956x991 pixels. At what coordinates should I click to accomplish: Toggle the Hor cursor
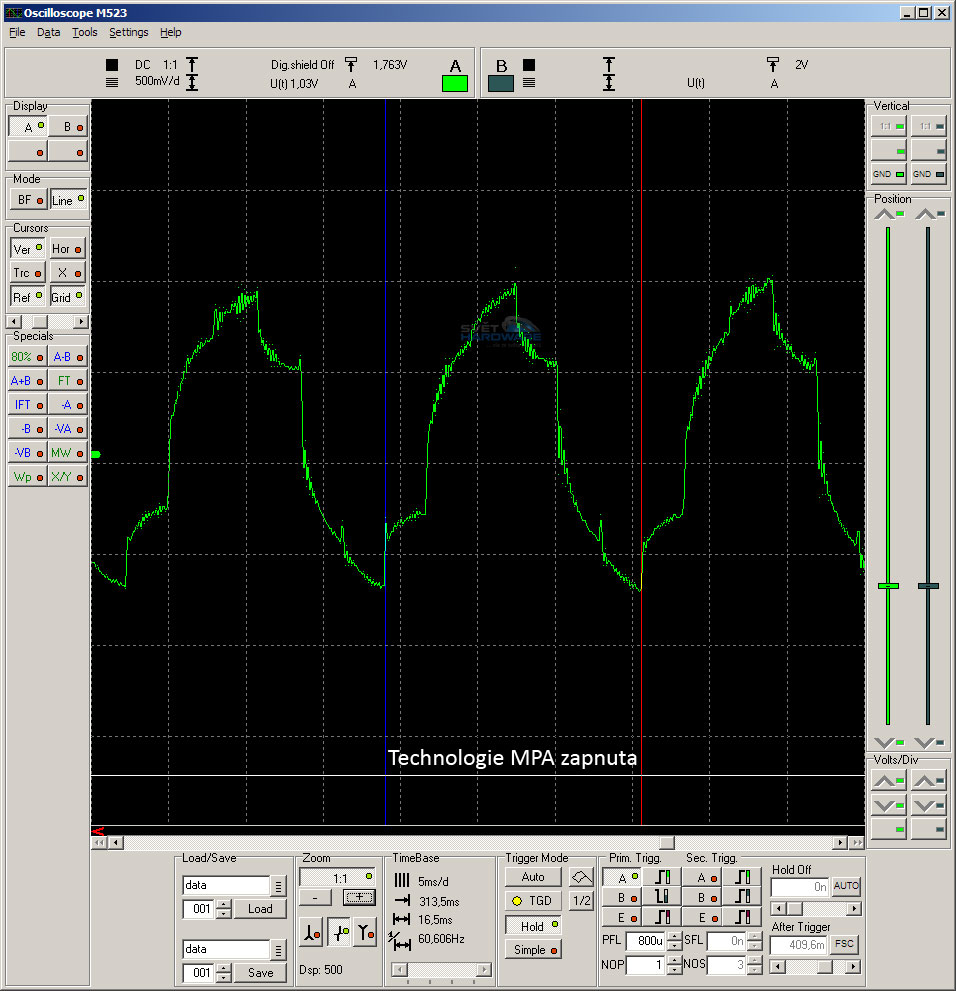[65, 248]
